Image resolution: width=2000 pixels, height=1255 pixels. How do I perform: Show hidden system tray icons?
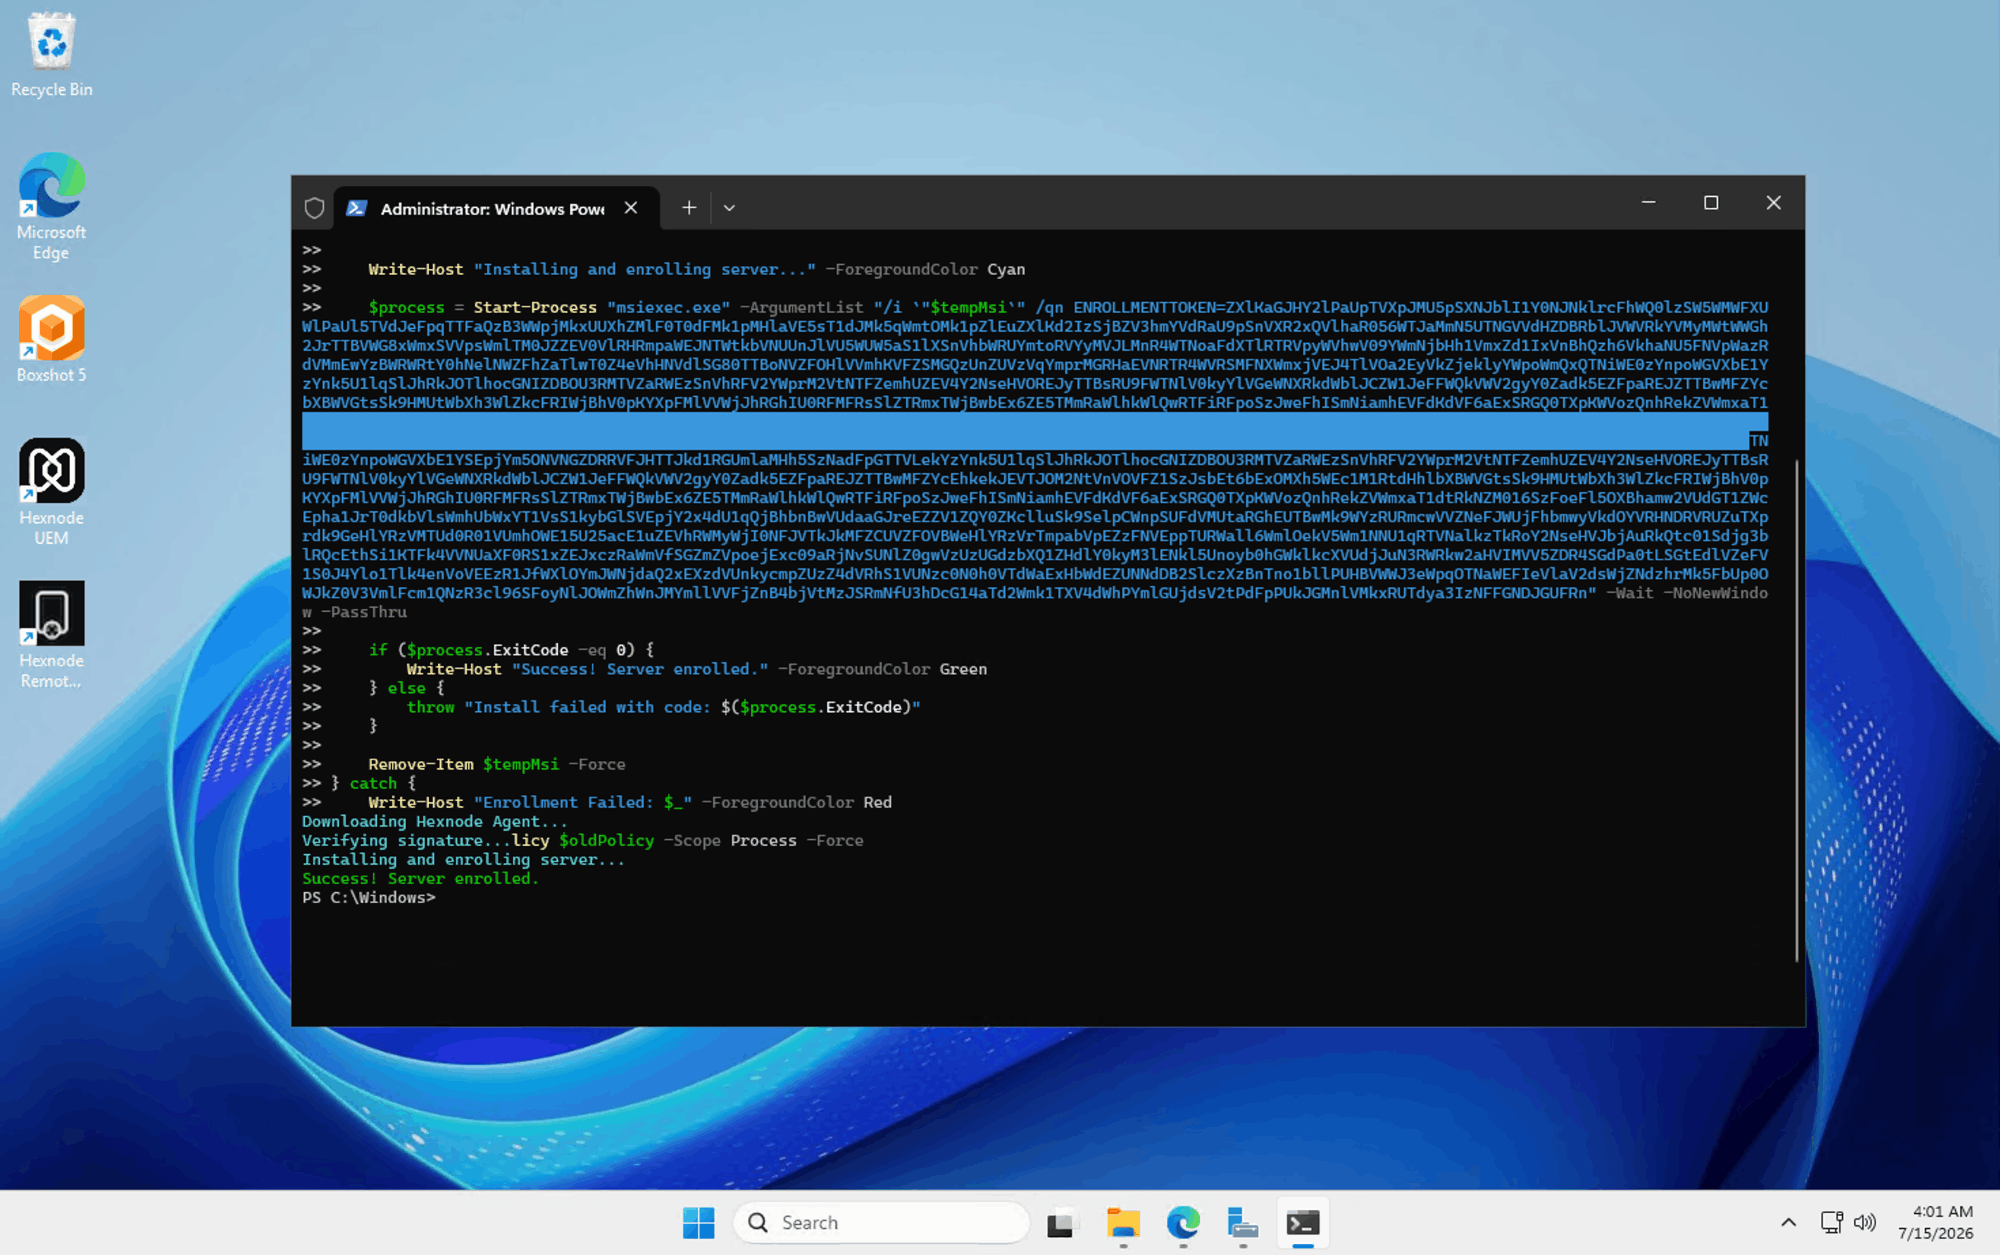click(x=1788, y=1223)
